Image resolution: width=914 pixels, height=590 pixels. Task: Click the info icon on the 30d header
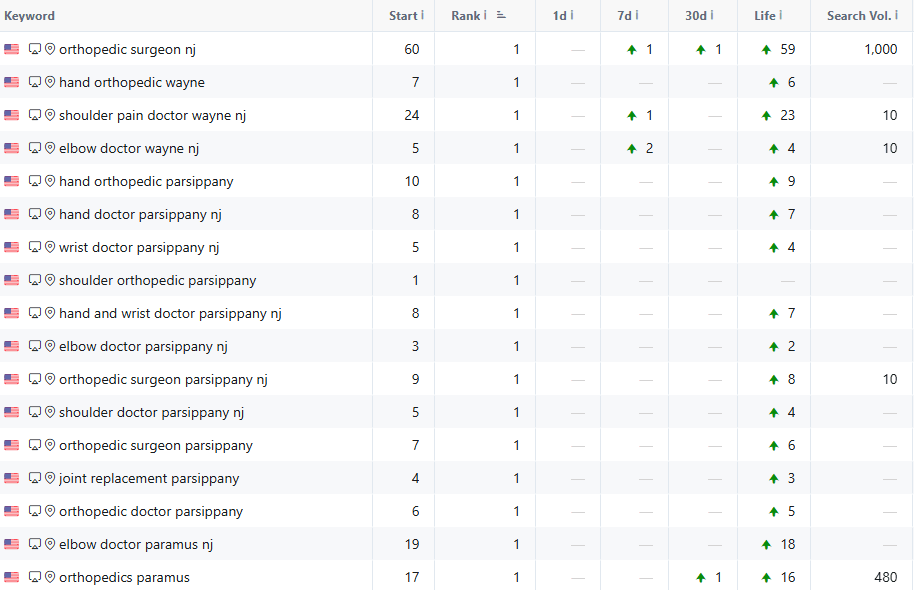(711, 16)
